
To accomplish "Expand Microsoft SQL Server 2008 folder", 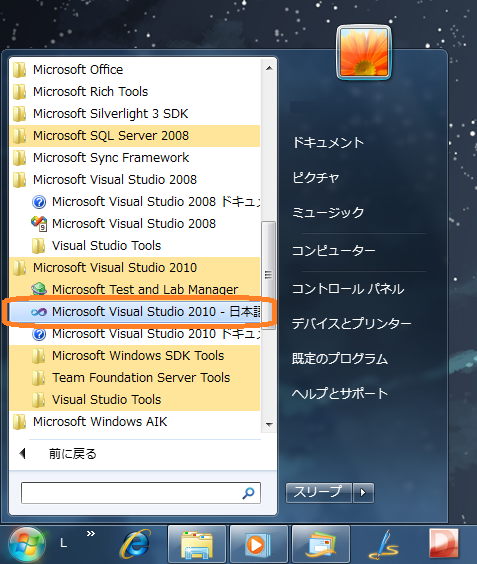I will point(135,136).
